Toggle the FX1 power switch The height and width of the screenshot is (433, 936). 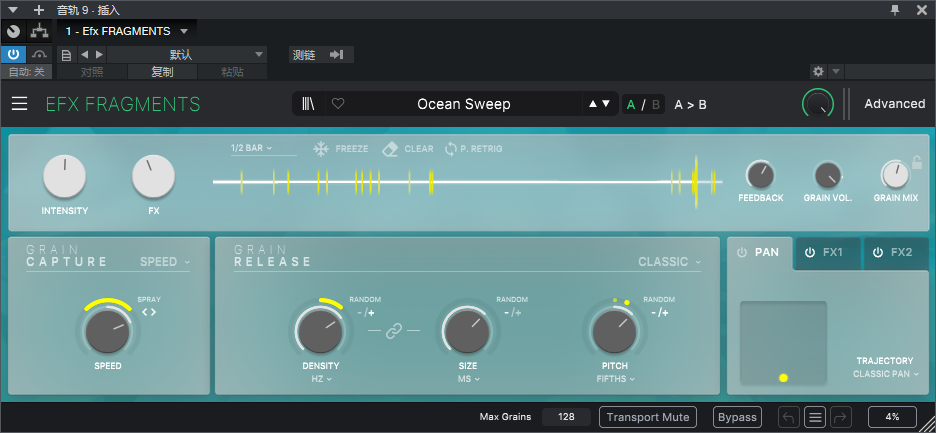pos(810,253)
